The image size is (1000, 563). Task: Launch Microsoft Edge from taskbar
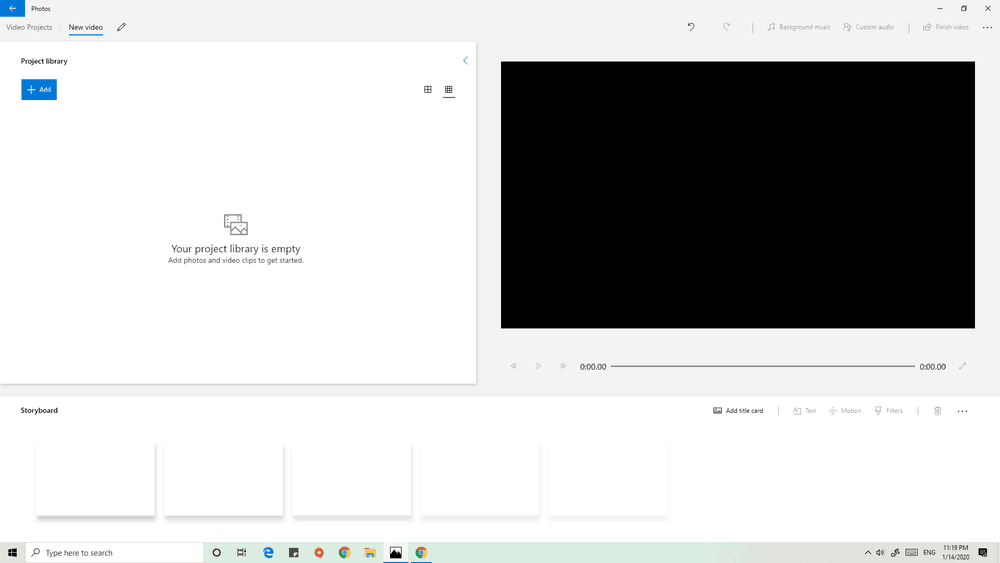coord(268,553)
